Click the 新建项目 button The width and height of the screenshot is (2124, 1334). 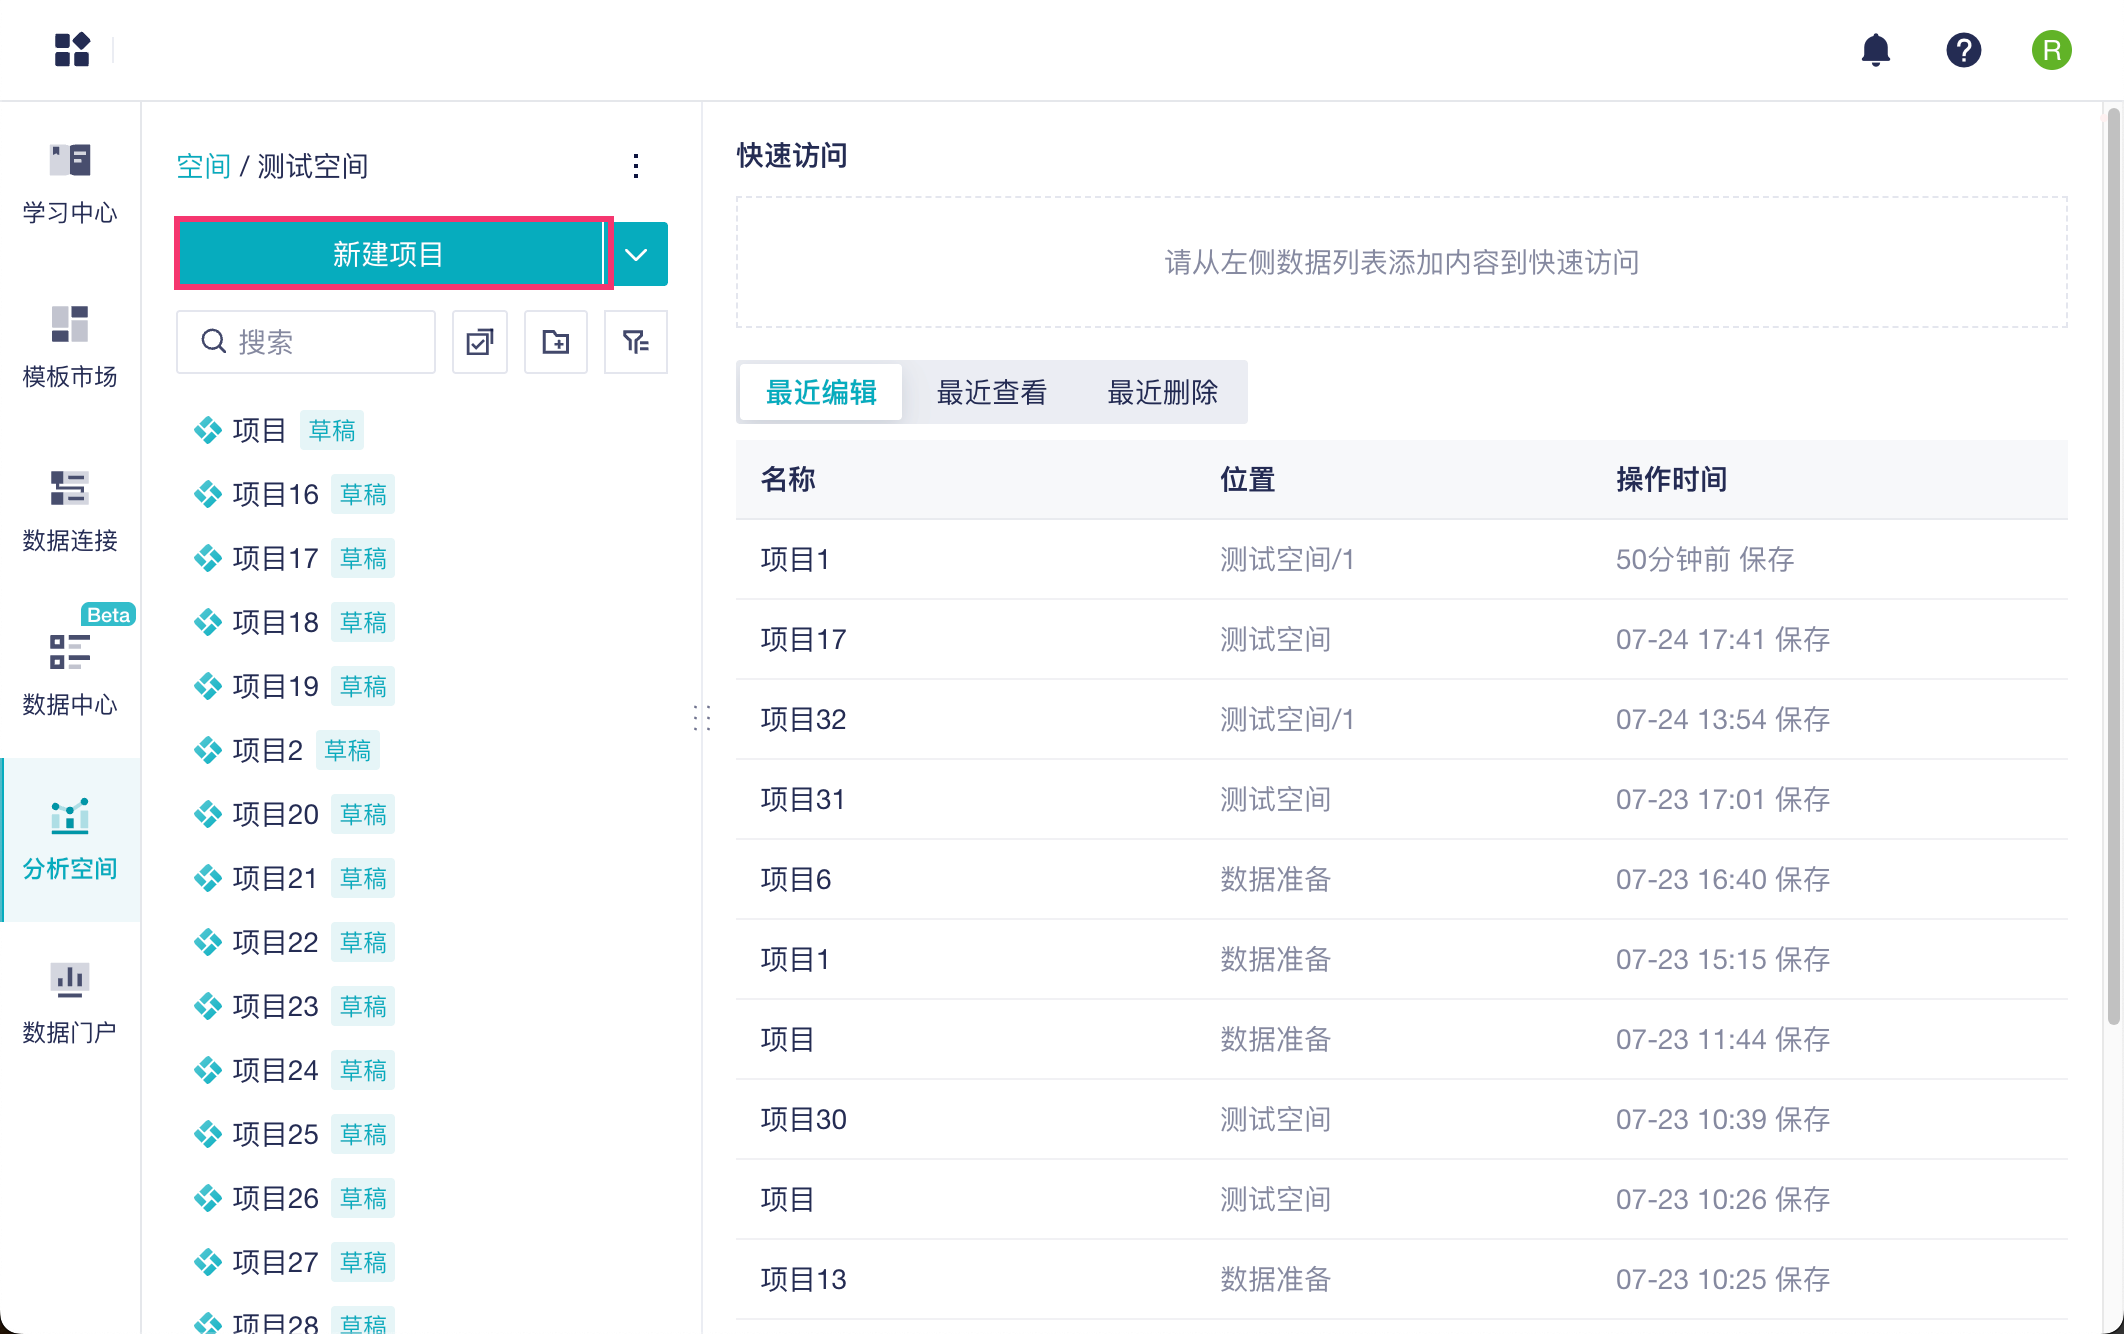(390, 254)
